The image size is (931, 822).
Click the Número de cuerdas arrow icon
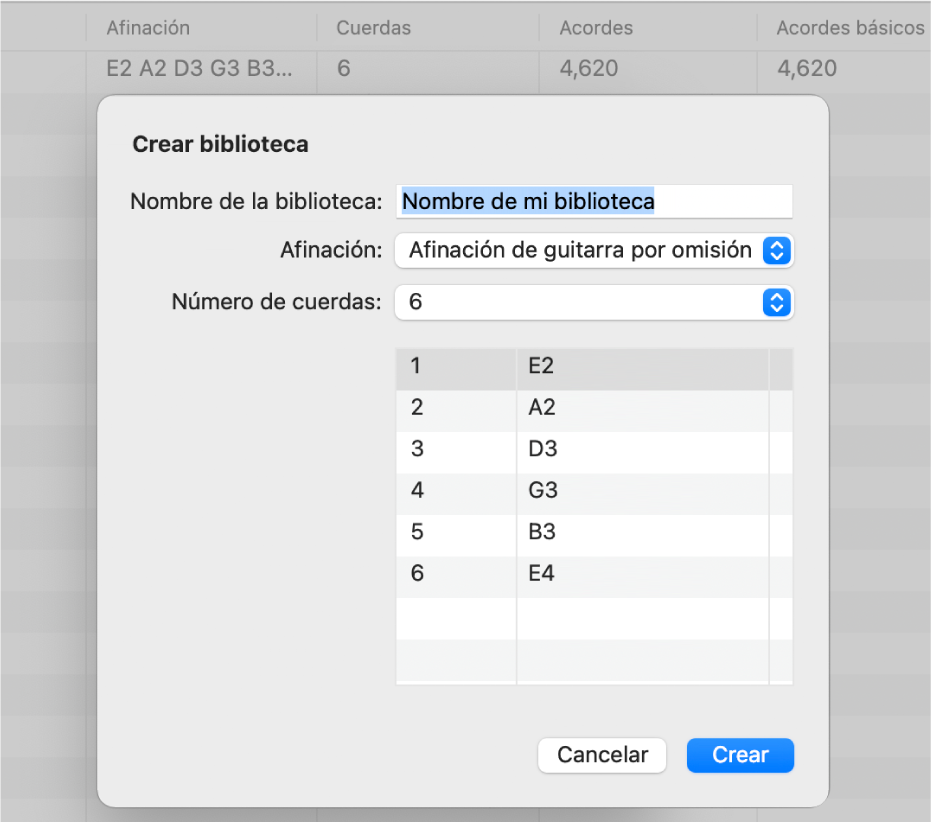pos(777,302)
